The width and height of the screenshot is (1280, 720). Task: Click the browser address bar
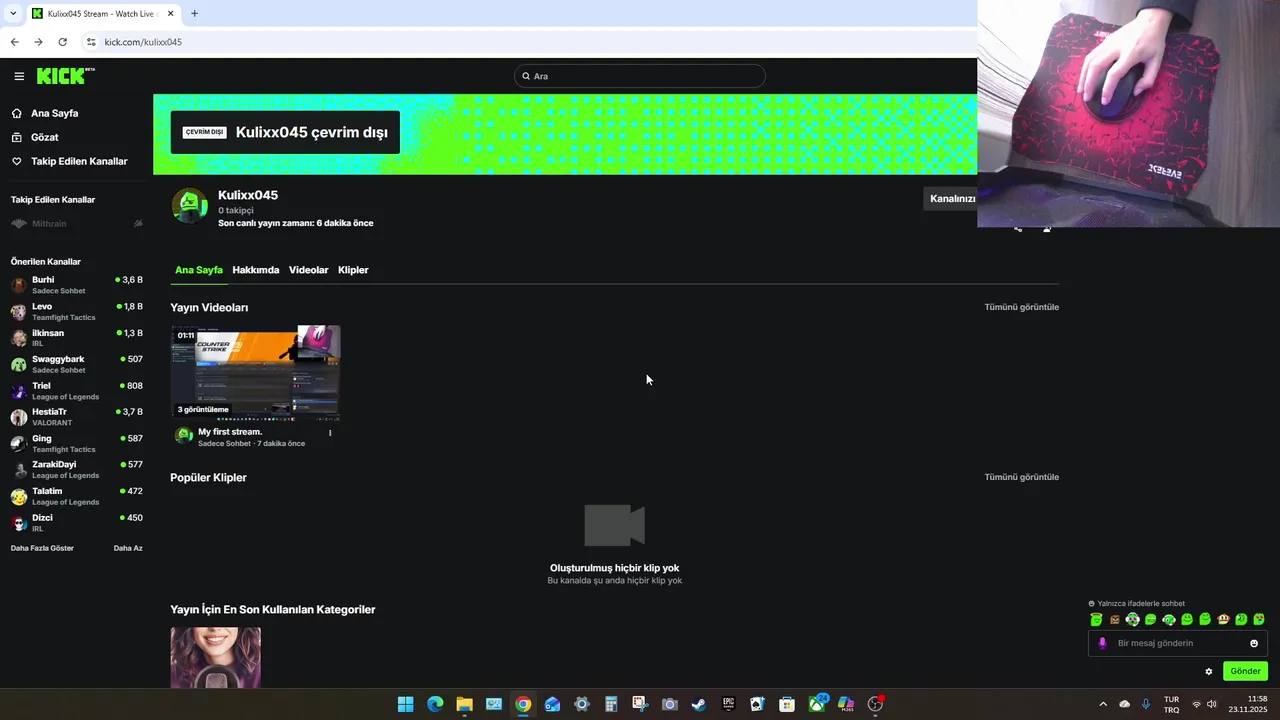(530, 42)
